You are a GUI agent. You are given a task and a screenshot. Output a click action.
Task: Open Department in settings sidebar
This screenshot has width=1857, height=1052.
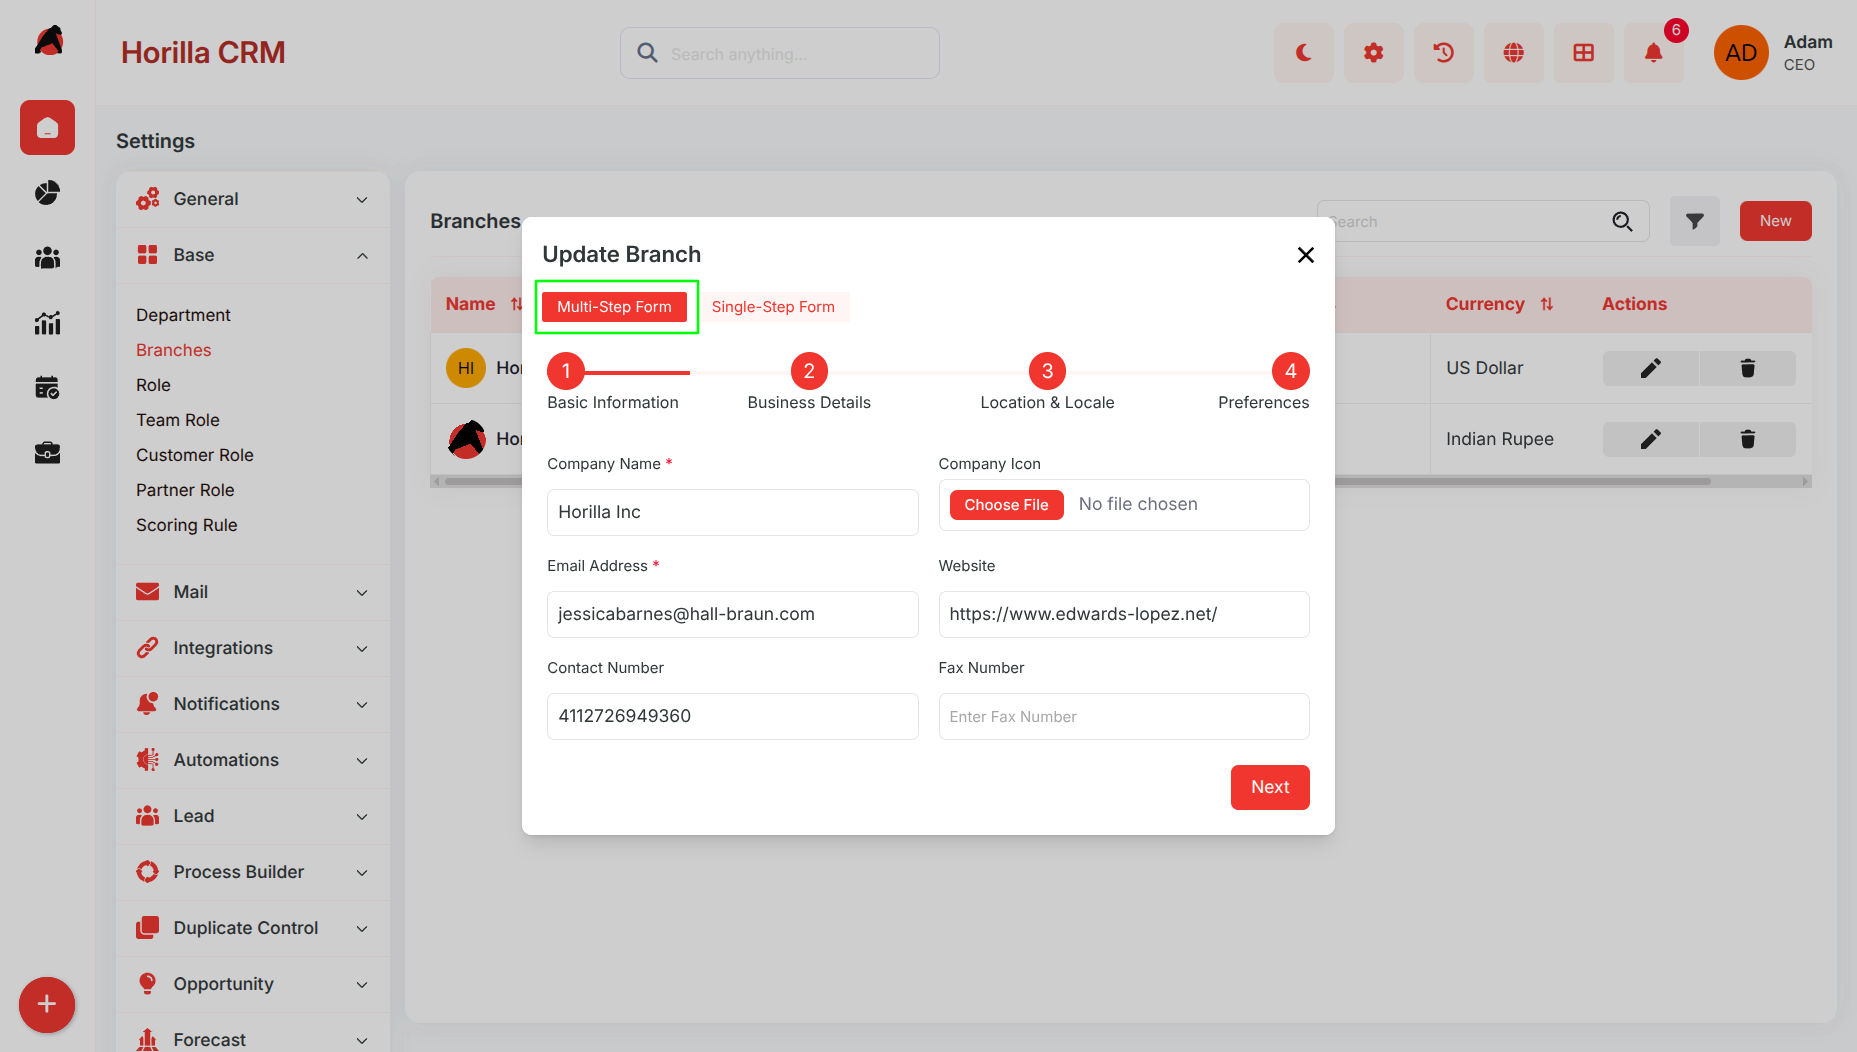tap(183, 315)
